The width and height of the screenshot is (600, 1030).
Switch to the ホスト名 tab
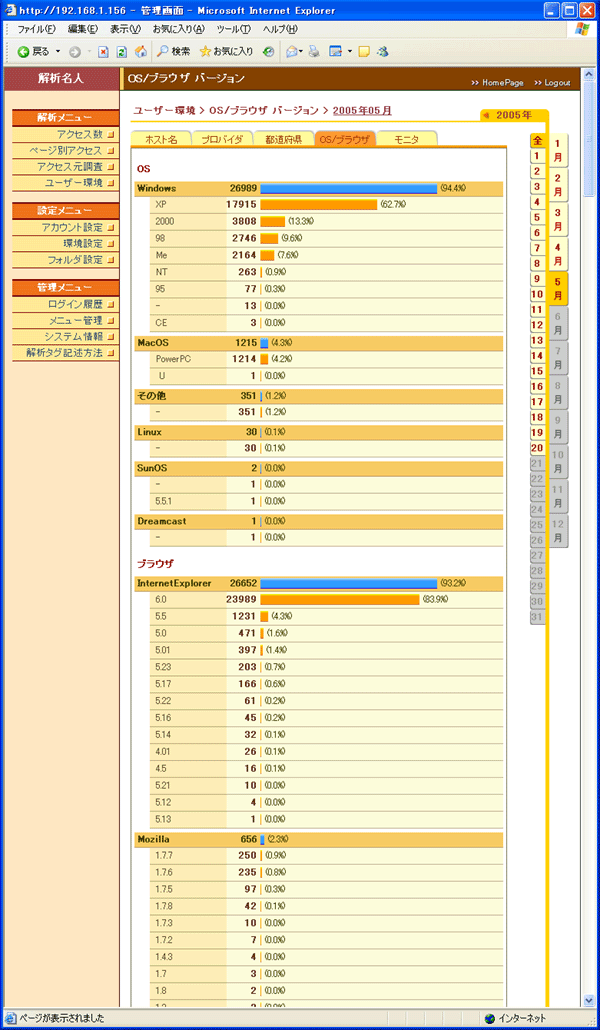coord(161,139)
